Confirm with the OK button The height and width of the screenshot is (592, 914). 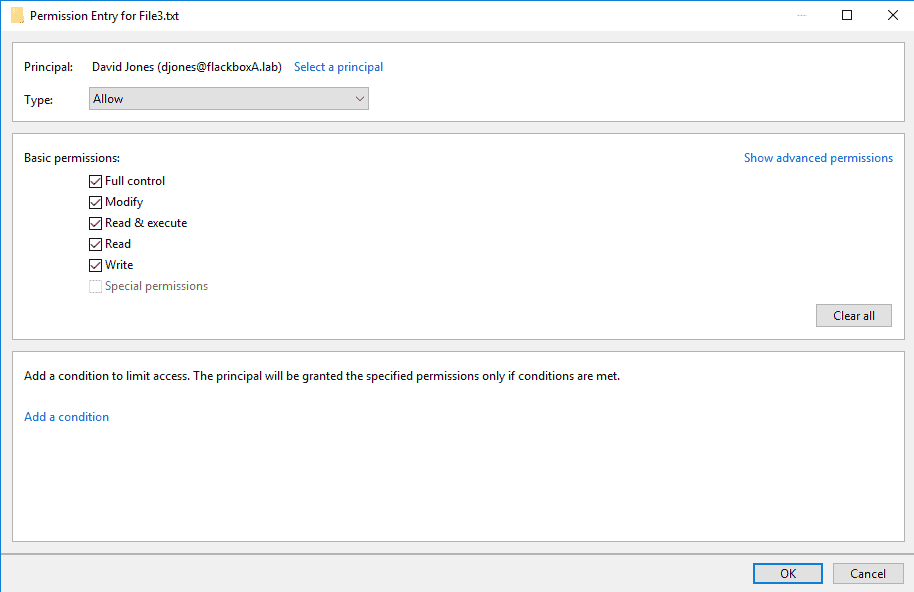(788, 573)
